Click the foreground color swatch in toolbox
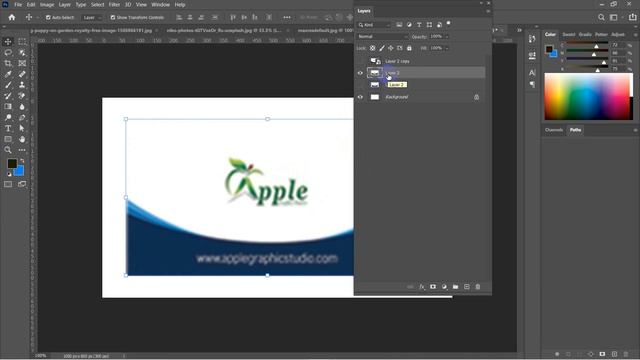The width and height of the screenshot is (640, 360). click(12, 164)
